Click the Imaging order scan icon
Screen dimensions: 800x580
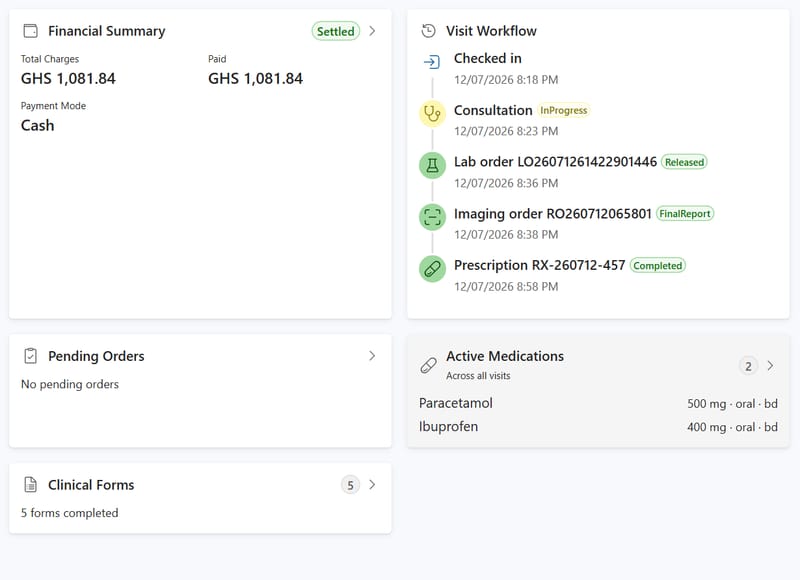click(432, 217)
